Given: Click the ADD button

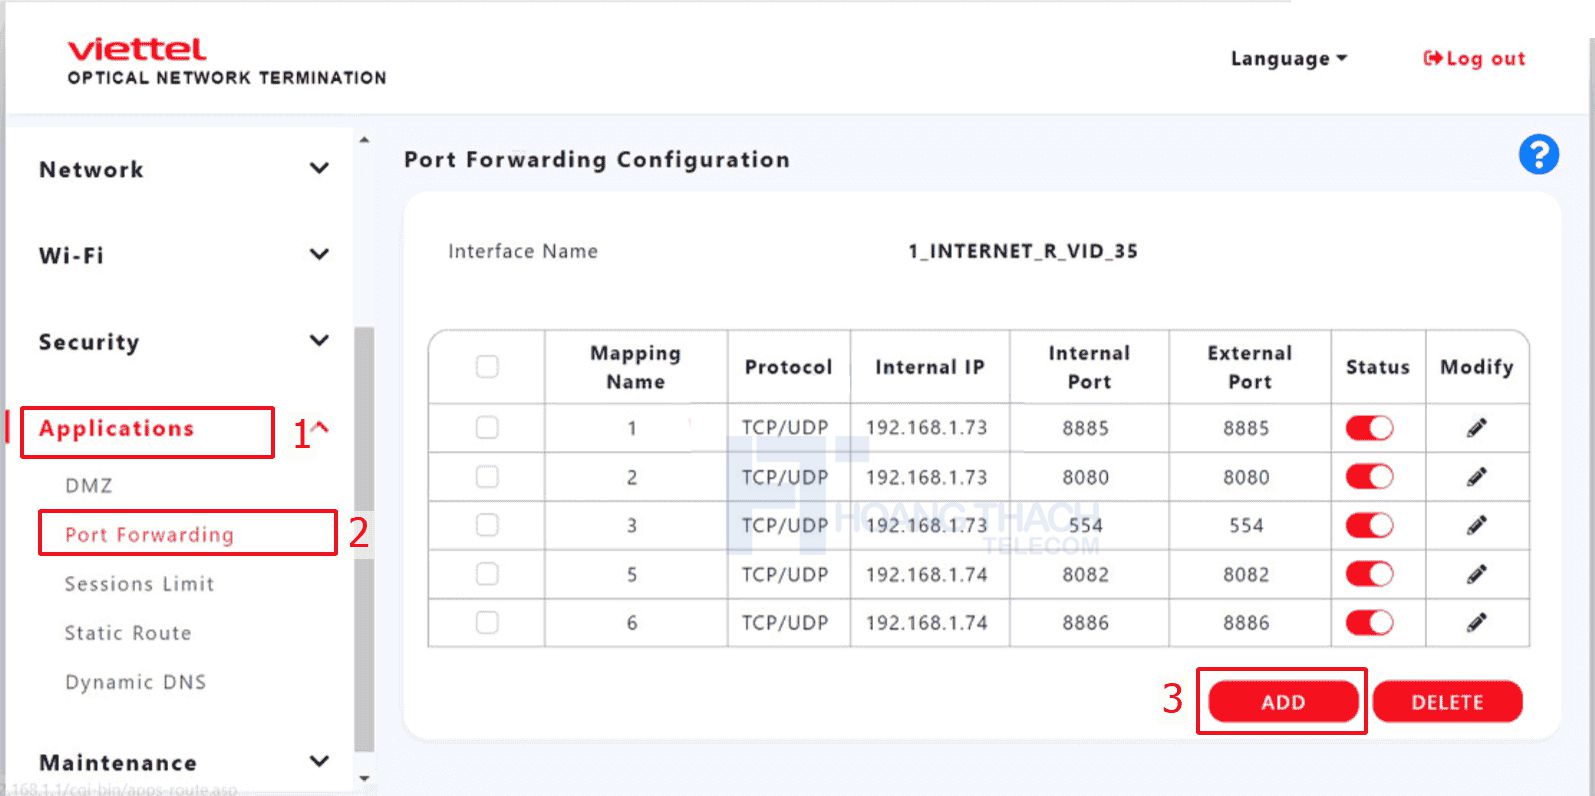Looking at the screenshot, I should [1282, 701].
